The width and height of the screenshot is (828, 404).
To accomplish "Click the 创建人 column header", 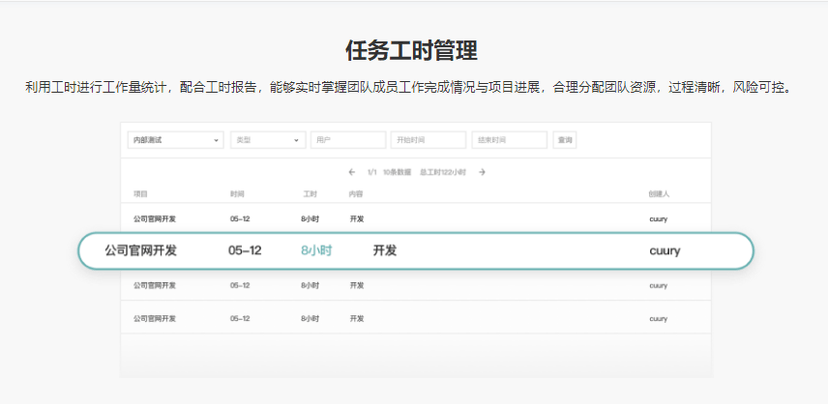I will click(x=659, y=194).
